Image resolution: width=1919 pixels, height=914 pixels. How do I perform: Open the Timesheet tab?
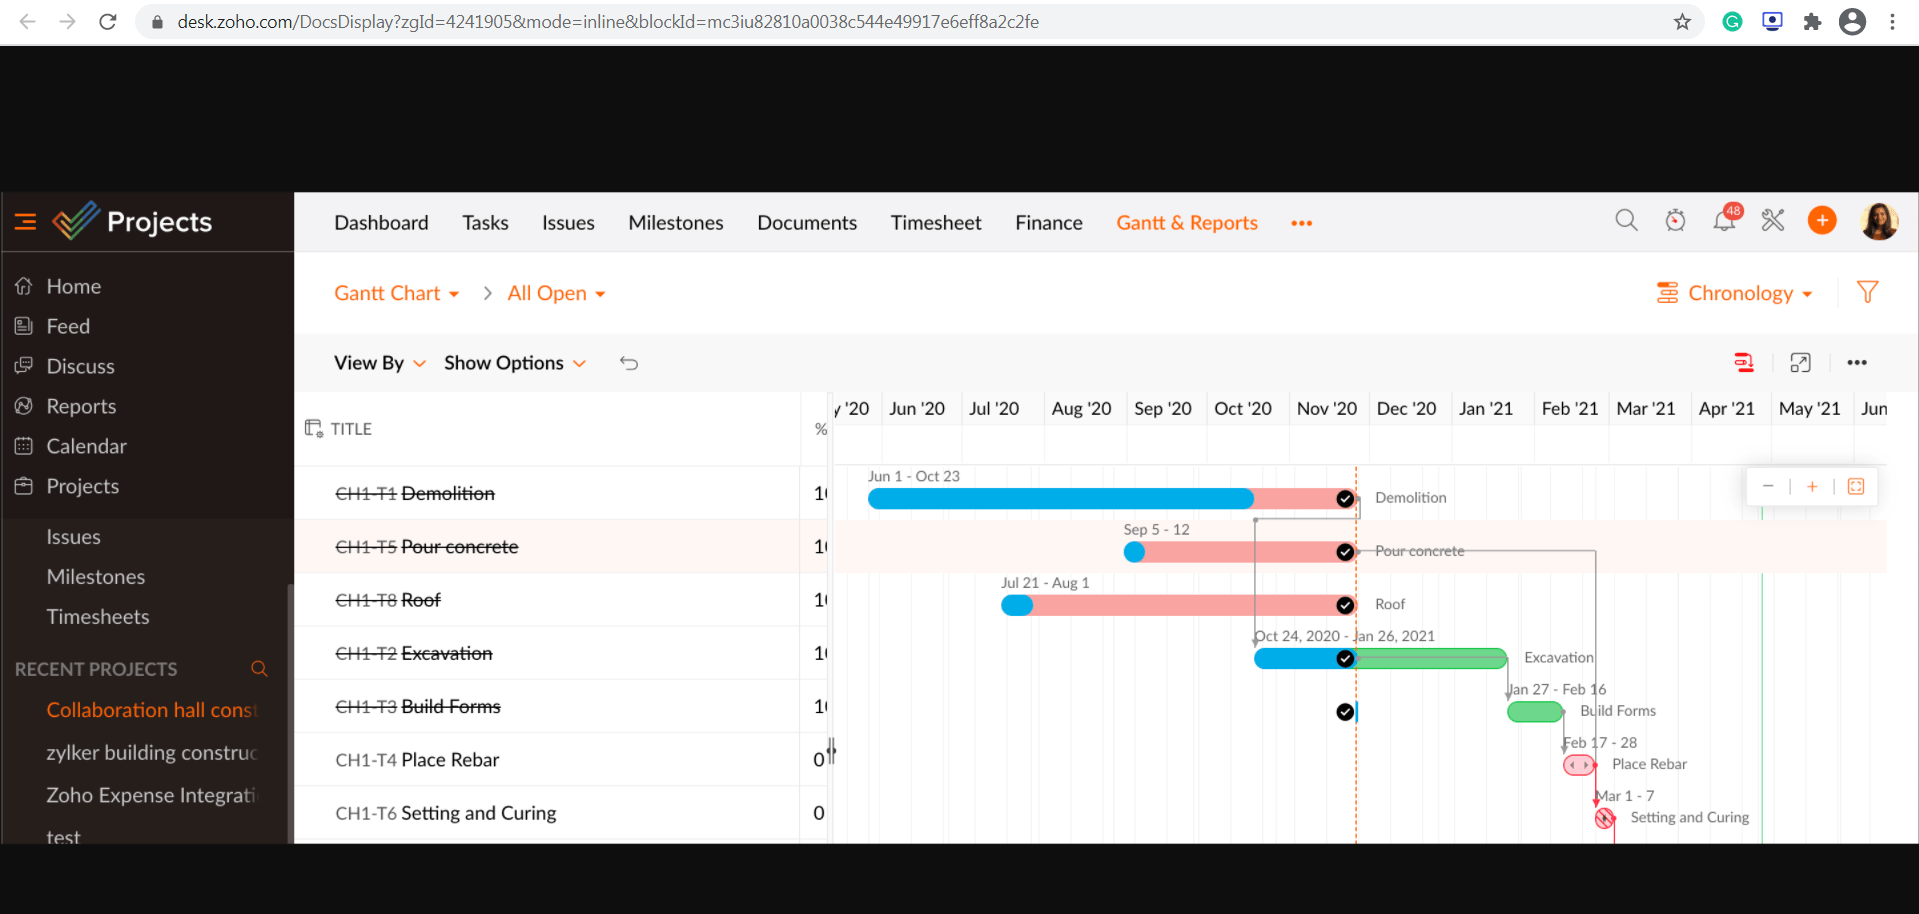point(936,223)
